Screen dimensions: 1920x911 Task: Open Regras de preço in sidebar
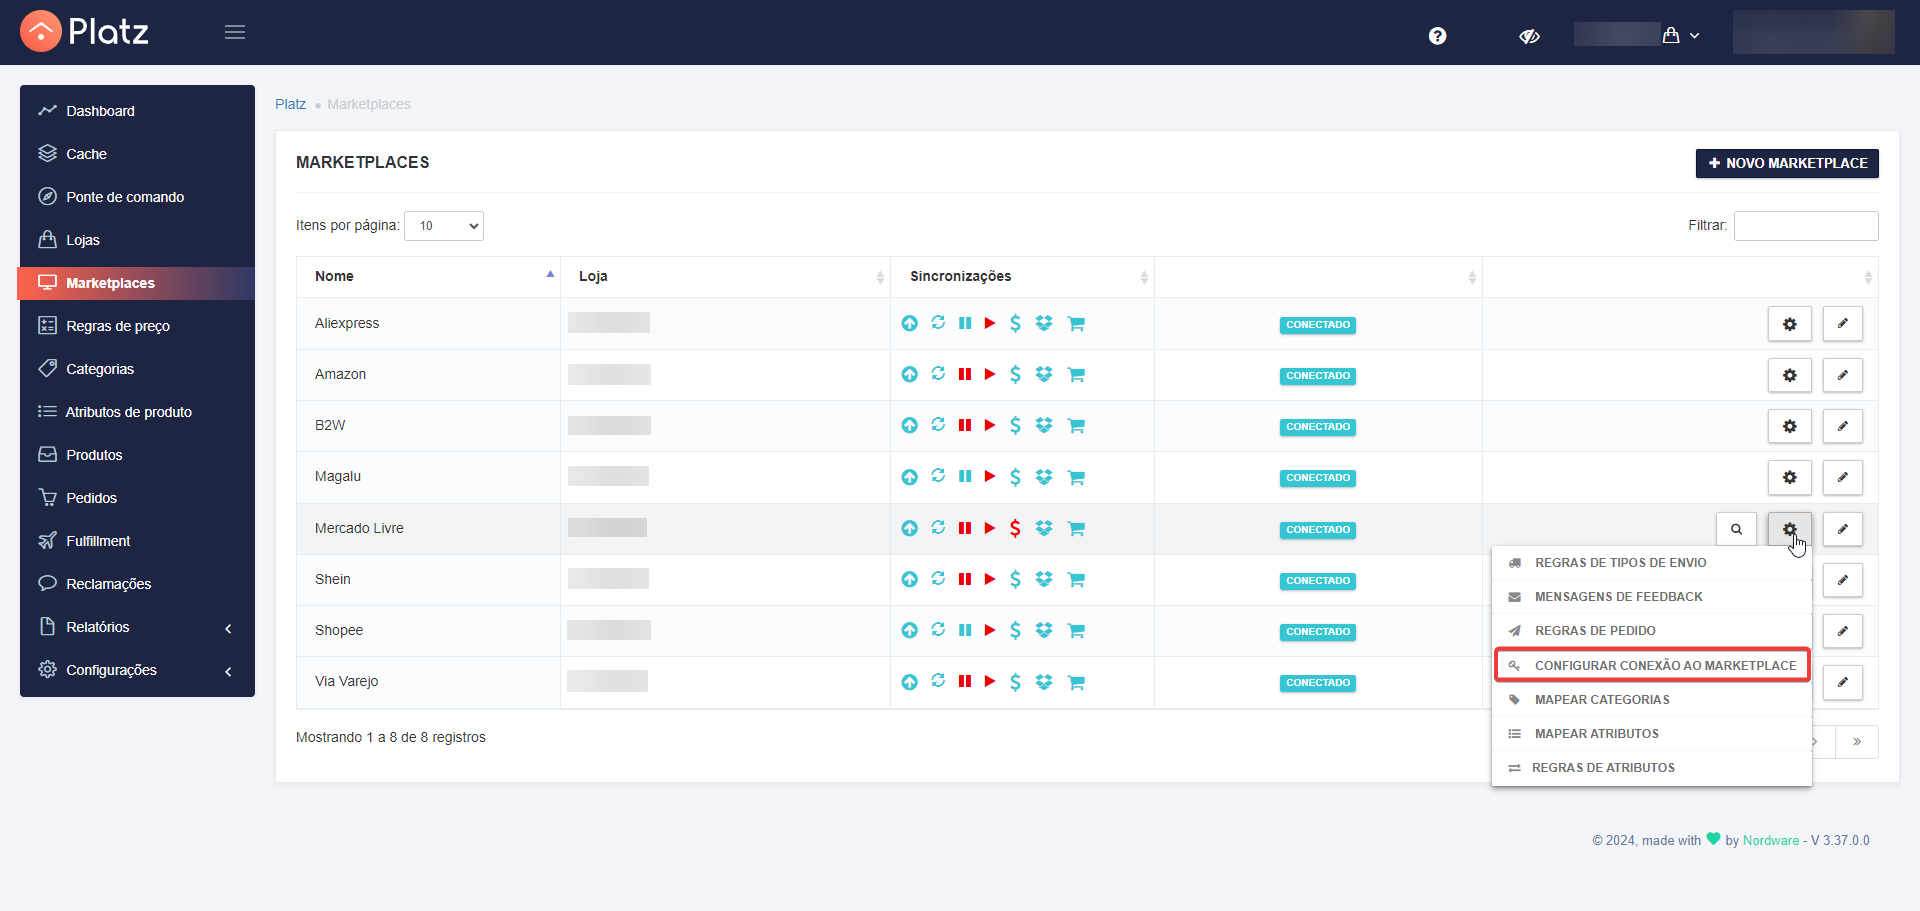pyautogui.click(x=137, y=326)
